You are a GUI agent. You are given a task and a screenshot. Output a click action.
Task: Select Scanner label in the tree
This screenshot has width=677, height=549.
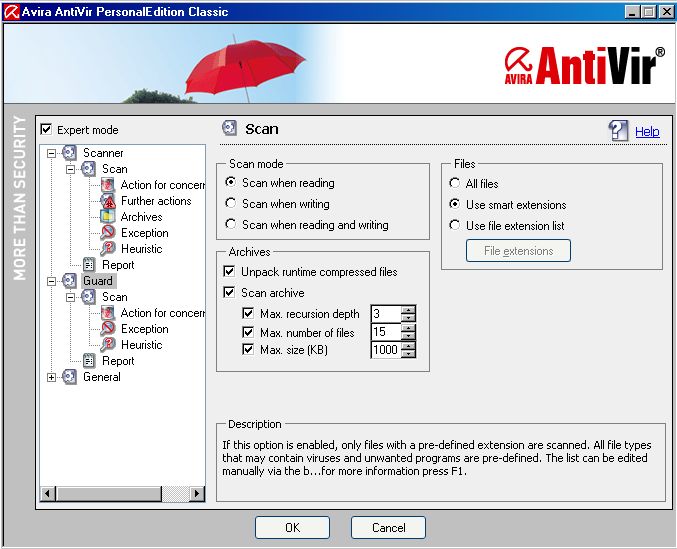pyautogui.click(x=103, y=153)
